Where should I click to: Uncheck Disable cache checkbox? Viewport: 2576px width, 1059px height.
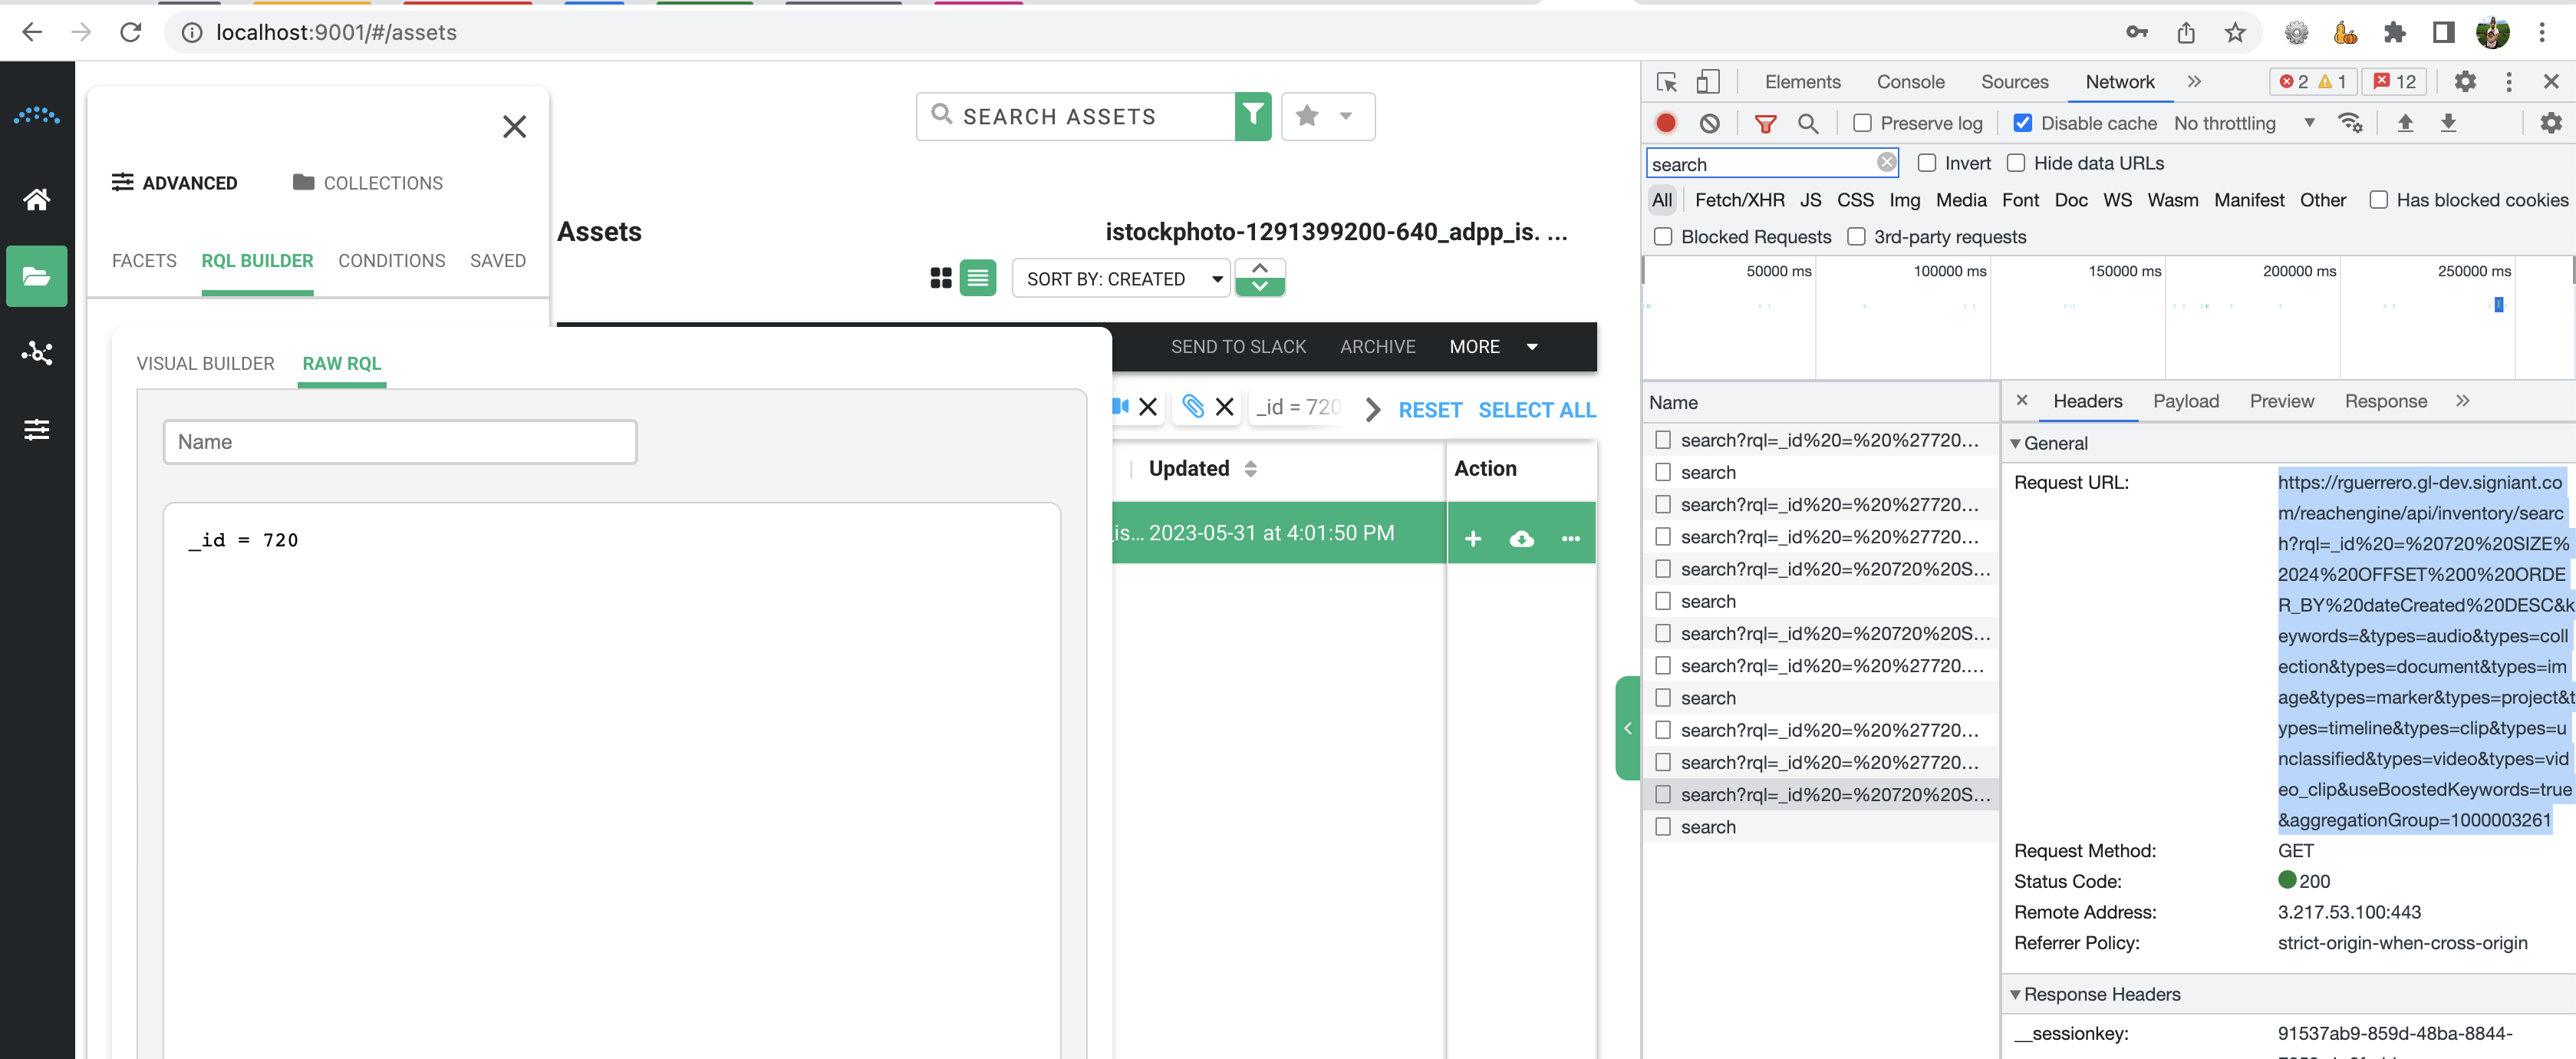2022,123
